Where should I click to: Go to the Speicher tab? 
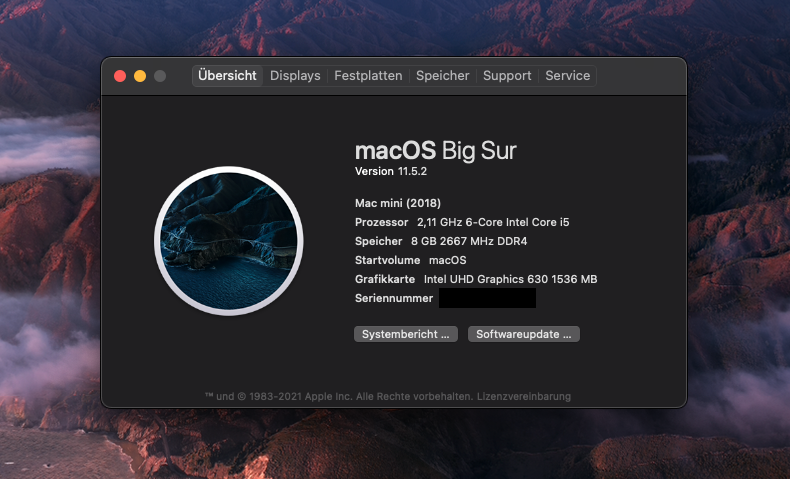[442, 76]
